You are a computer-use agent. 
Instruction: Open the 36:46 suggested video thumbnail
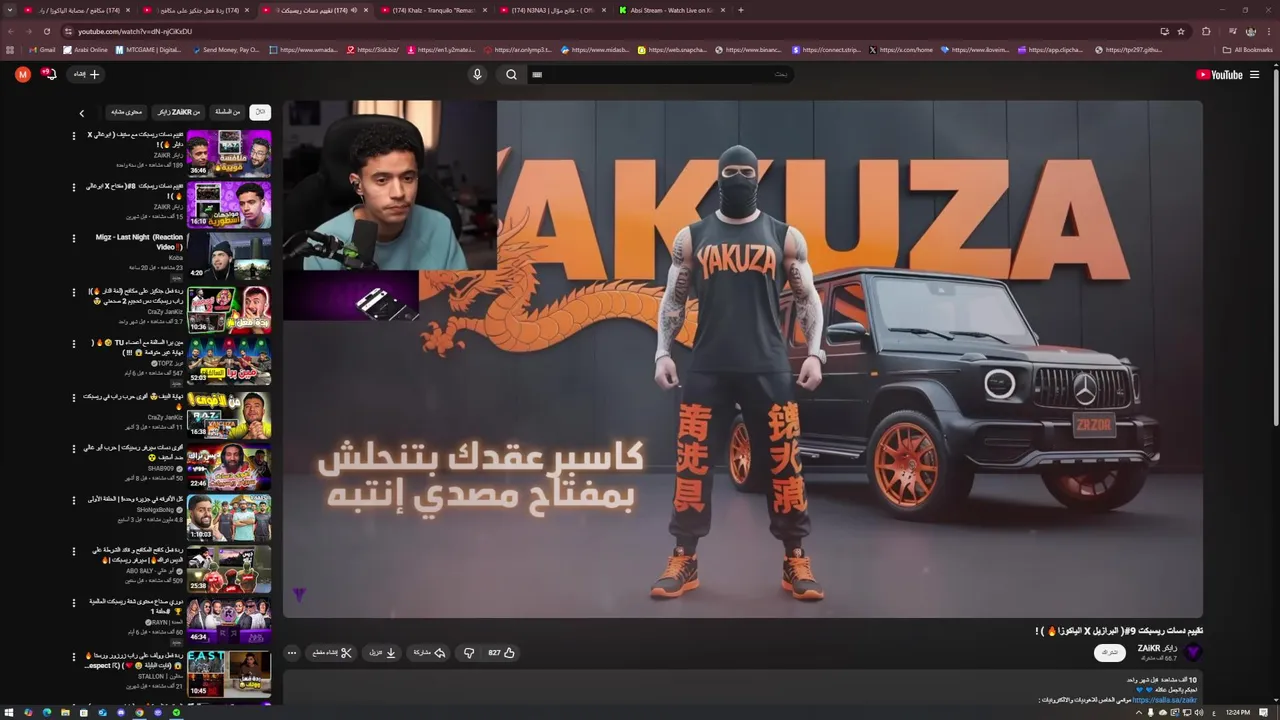click(229, 153)
